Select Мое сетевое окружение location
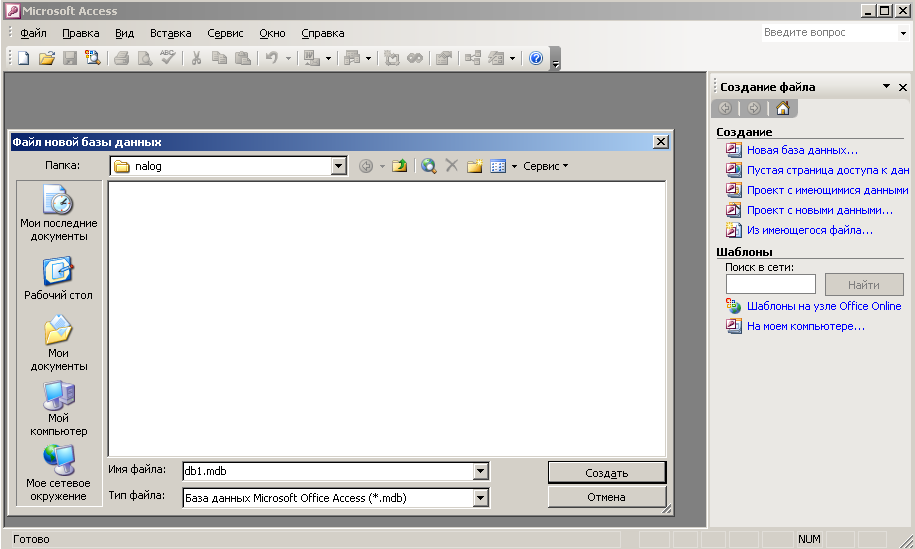 pyautogui.click(x=58, y=473)
